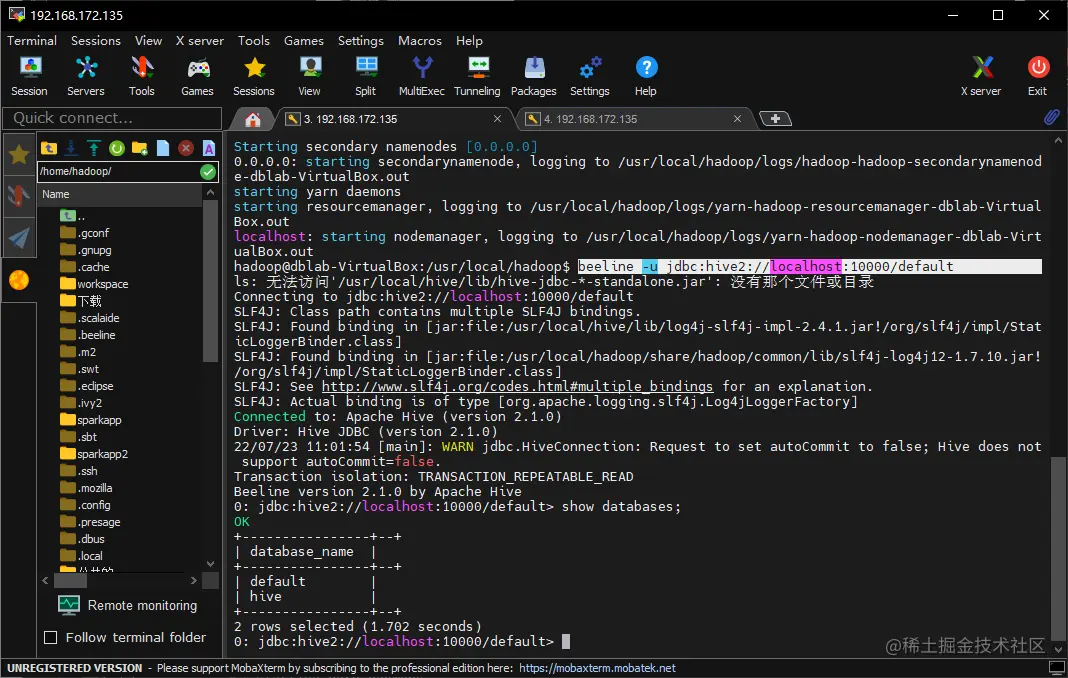Screen dimensions: 1068x678
Task: Enable Follow terminal folder checkbox
Action: point(50,638)
